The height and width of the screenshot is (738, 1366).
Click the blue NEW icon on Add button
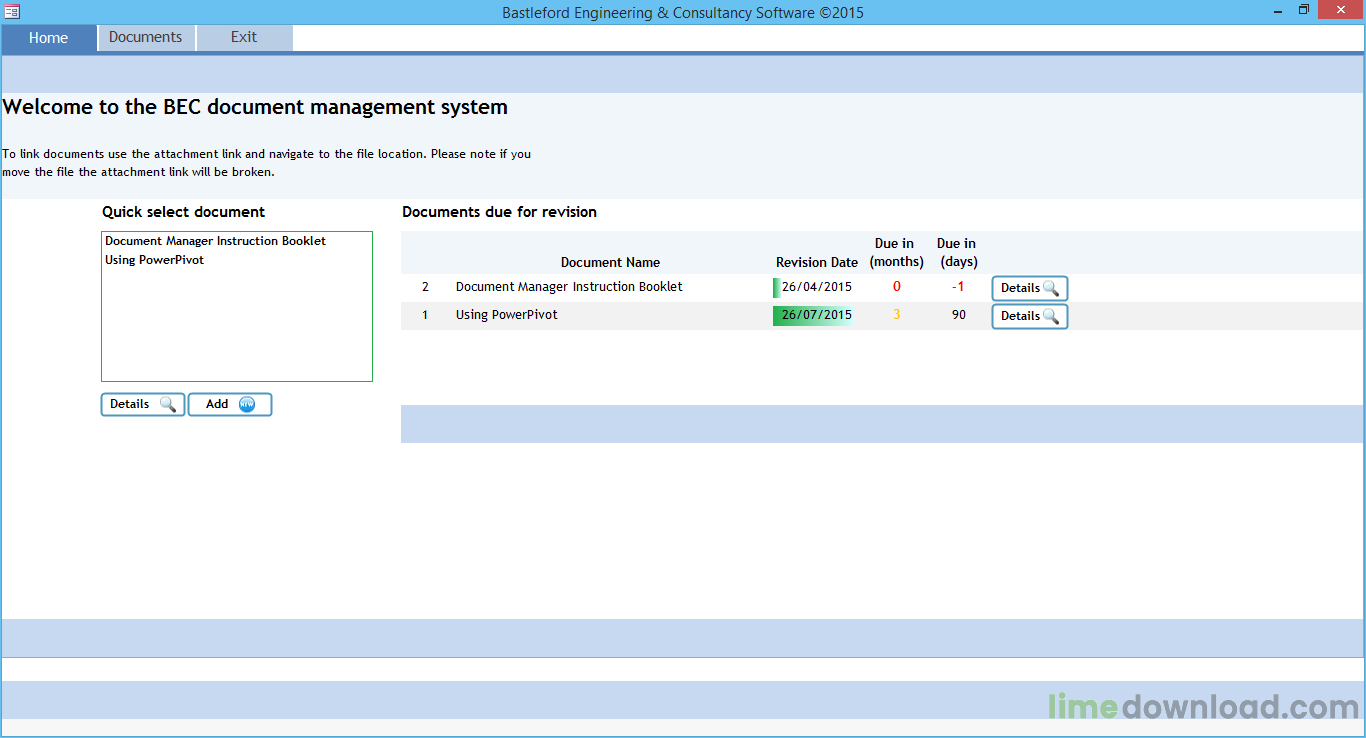coord(247,404)
